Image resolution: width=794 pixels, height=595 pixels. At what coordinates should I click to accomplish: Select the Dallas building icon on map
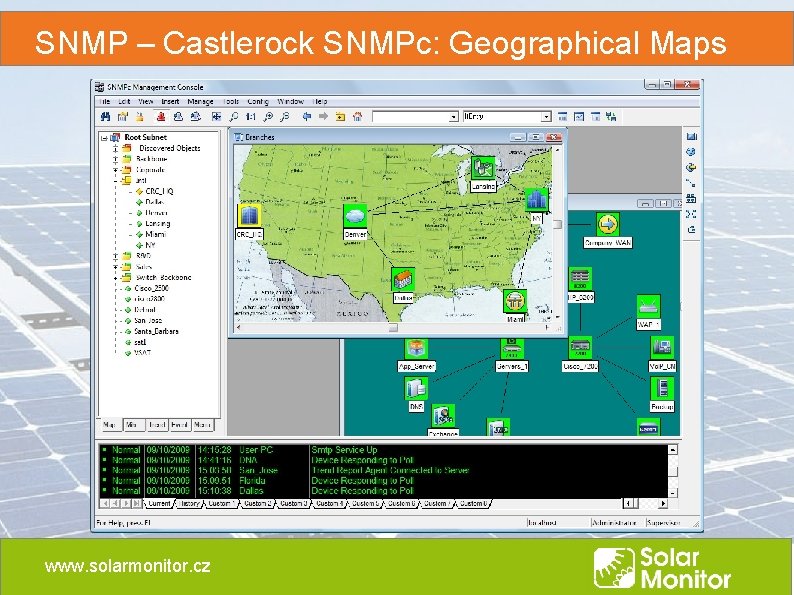pyautogui.click(x=404, y=280)
